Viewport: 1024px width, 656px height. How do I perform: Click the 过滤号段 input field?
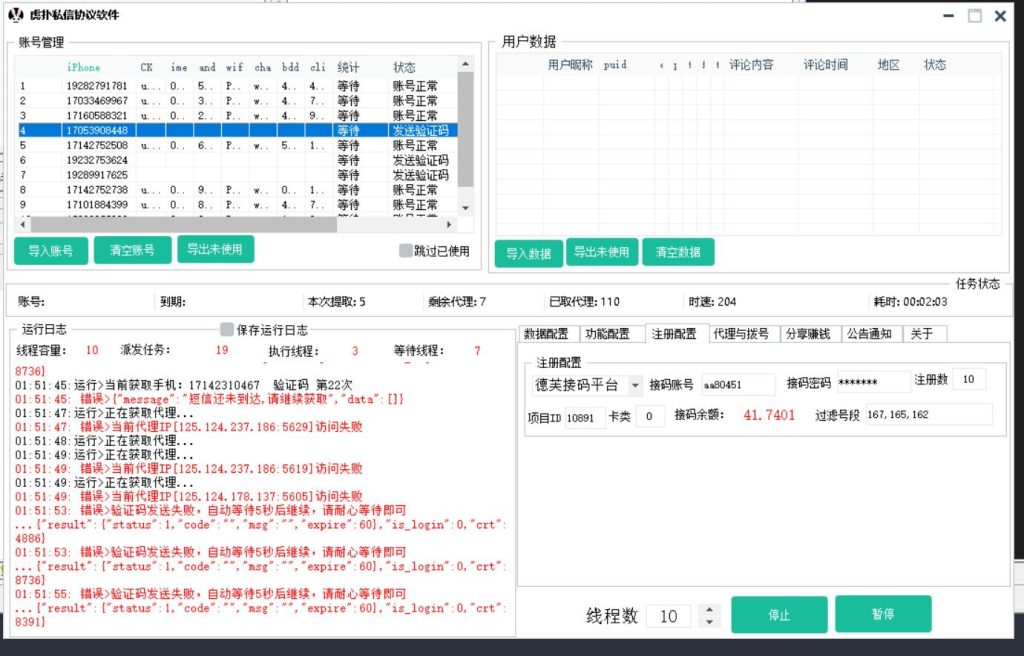coord(927,414)
